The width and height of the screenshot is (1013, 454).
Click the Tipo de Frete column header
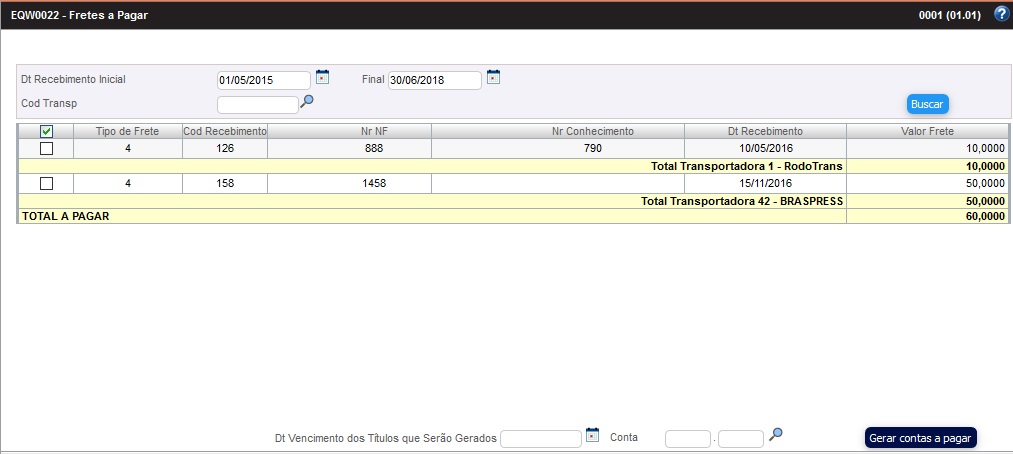[127, 131]
